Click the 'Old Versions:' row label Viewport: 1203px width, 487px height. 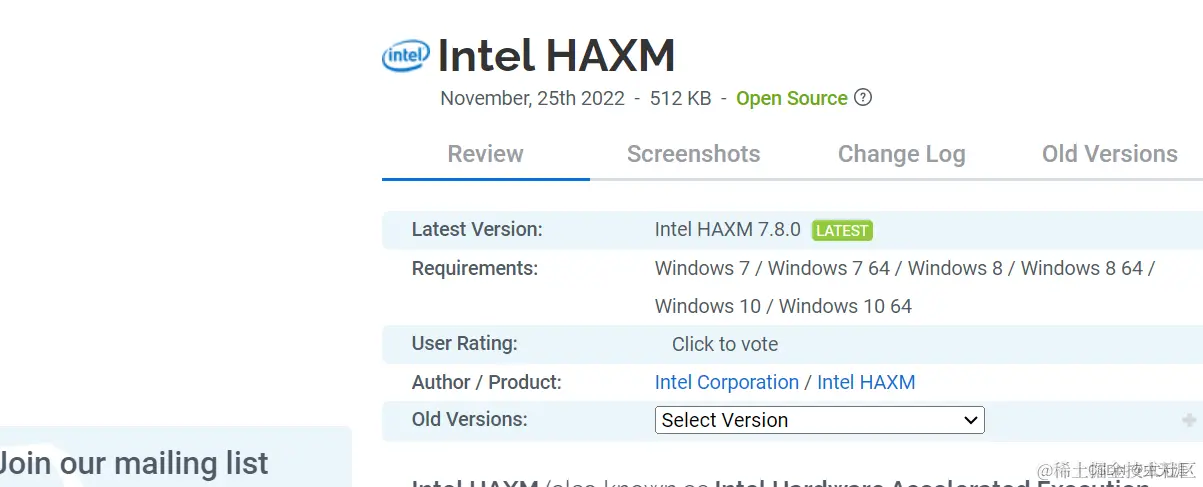(x=470, y=420)
